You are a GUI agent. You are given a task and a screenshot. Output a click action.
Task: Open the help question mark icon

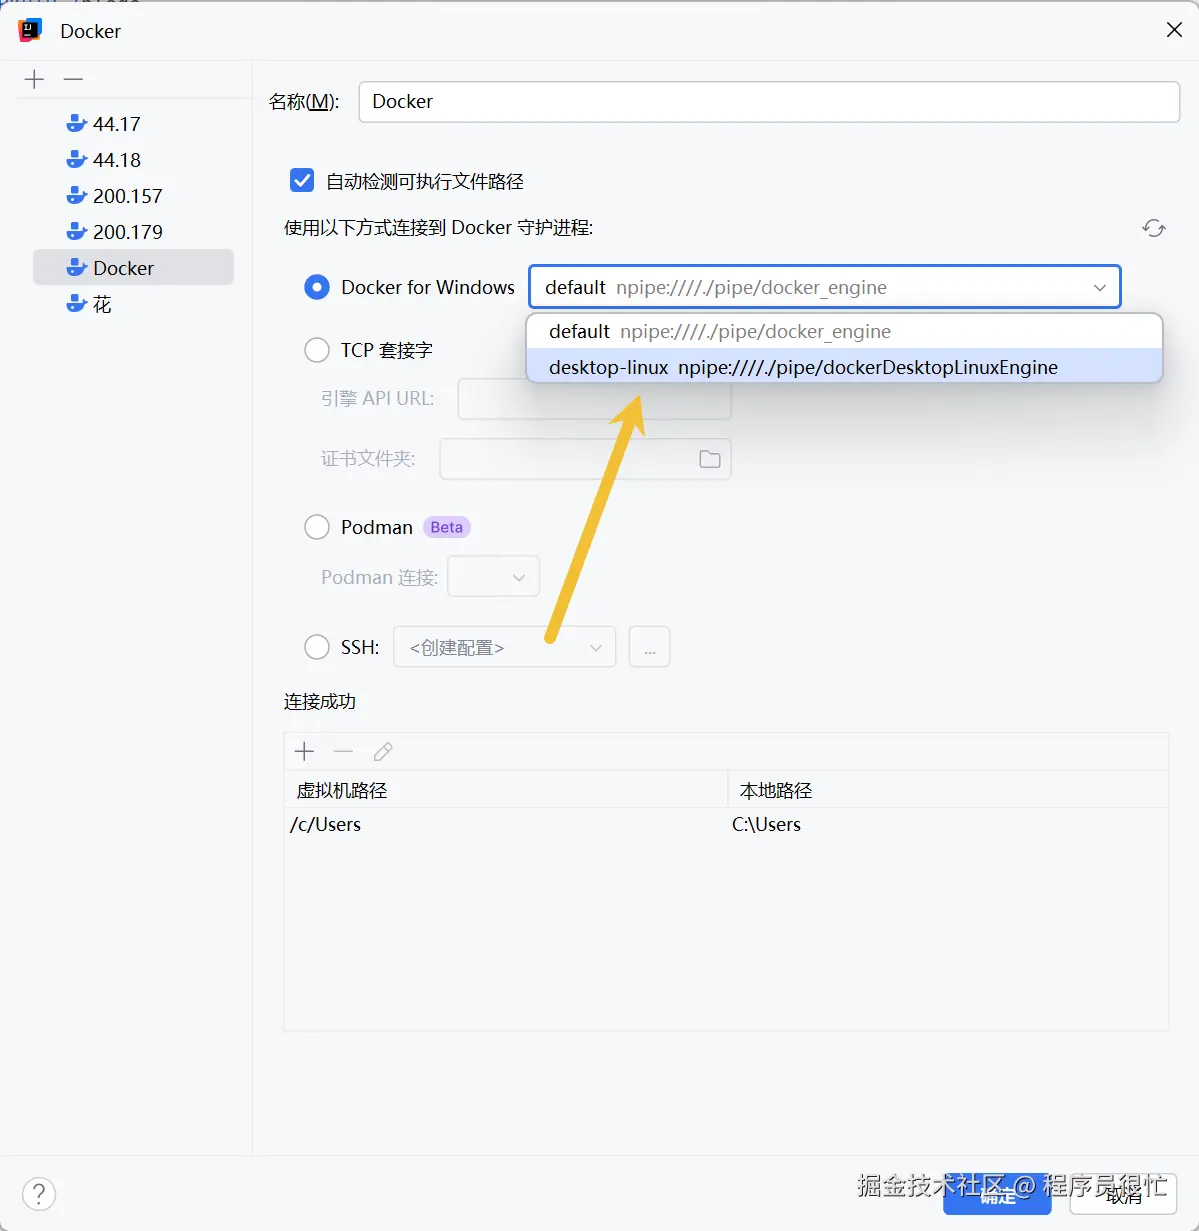pyautogui.click(x=39, y=1194)
